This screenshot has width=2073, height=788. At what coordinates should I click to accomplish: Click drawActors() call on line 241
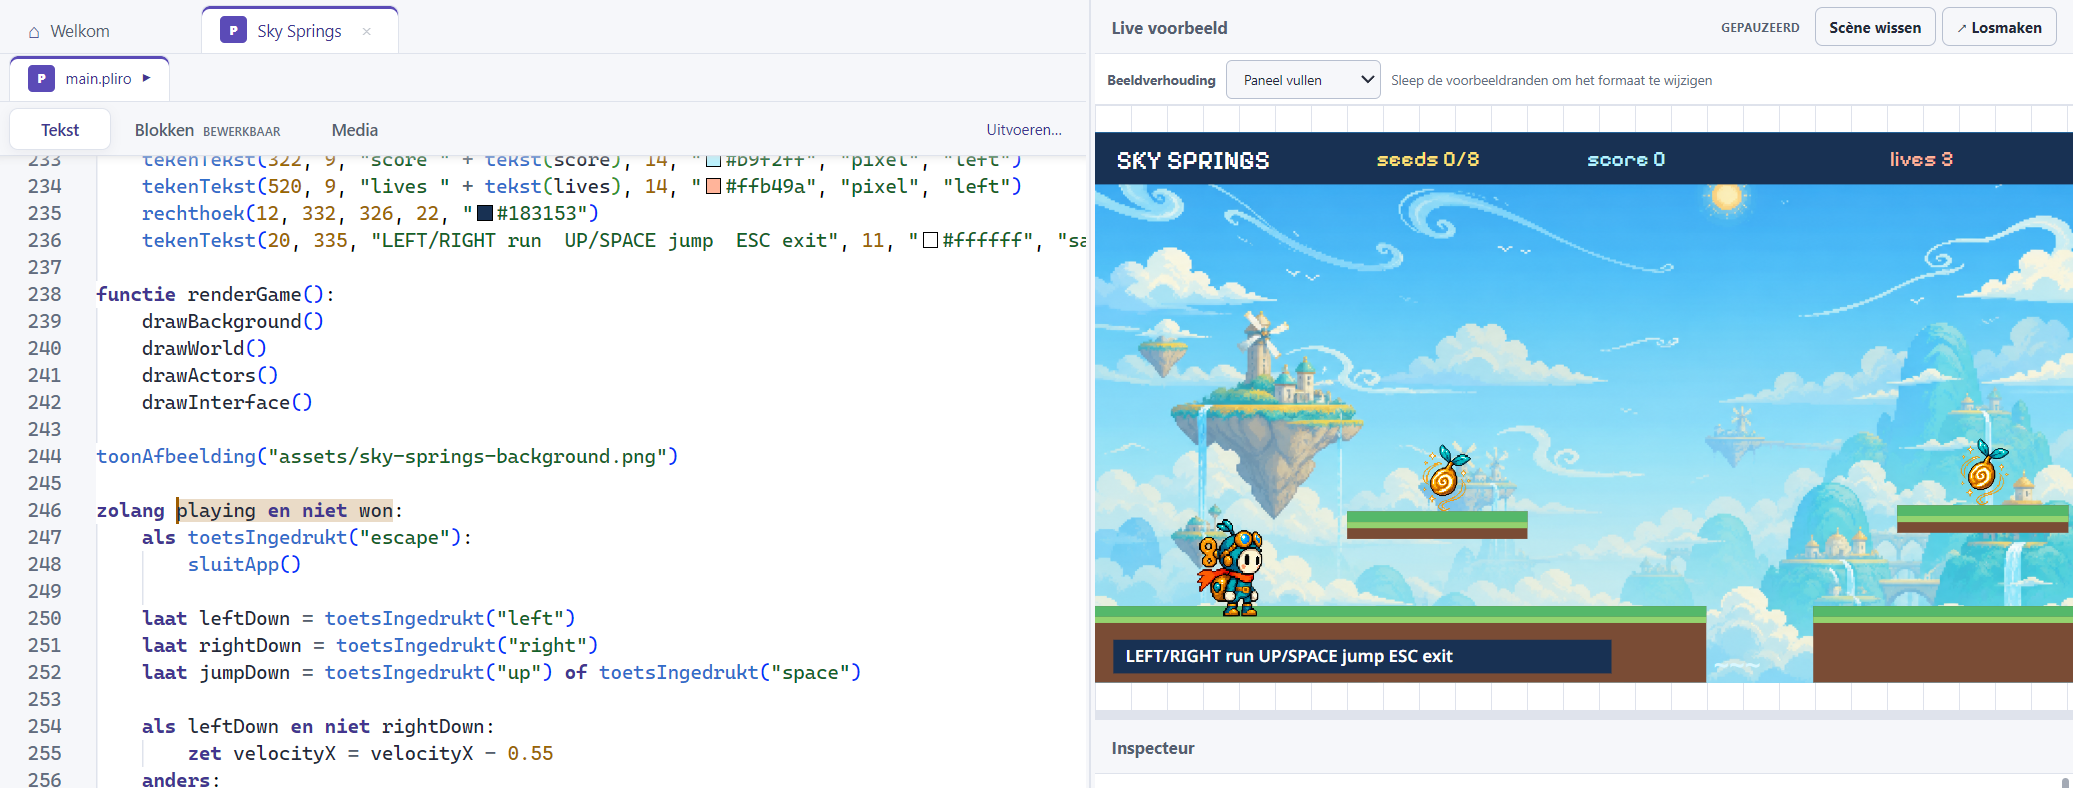(x=210, y=375)
